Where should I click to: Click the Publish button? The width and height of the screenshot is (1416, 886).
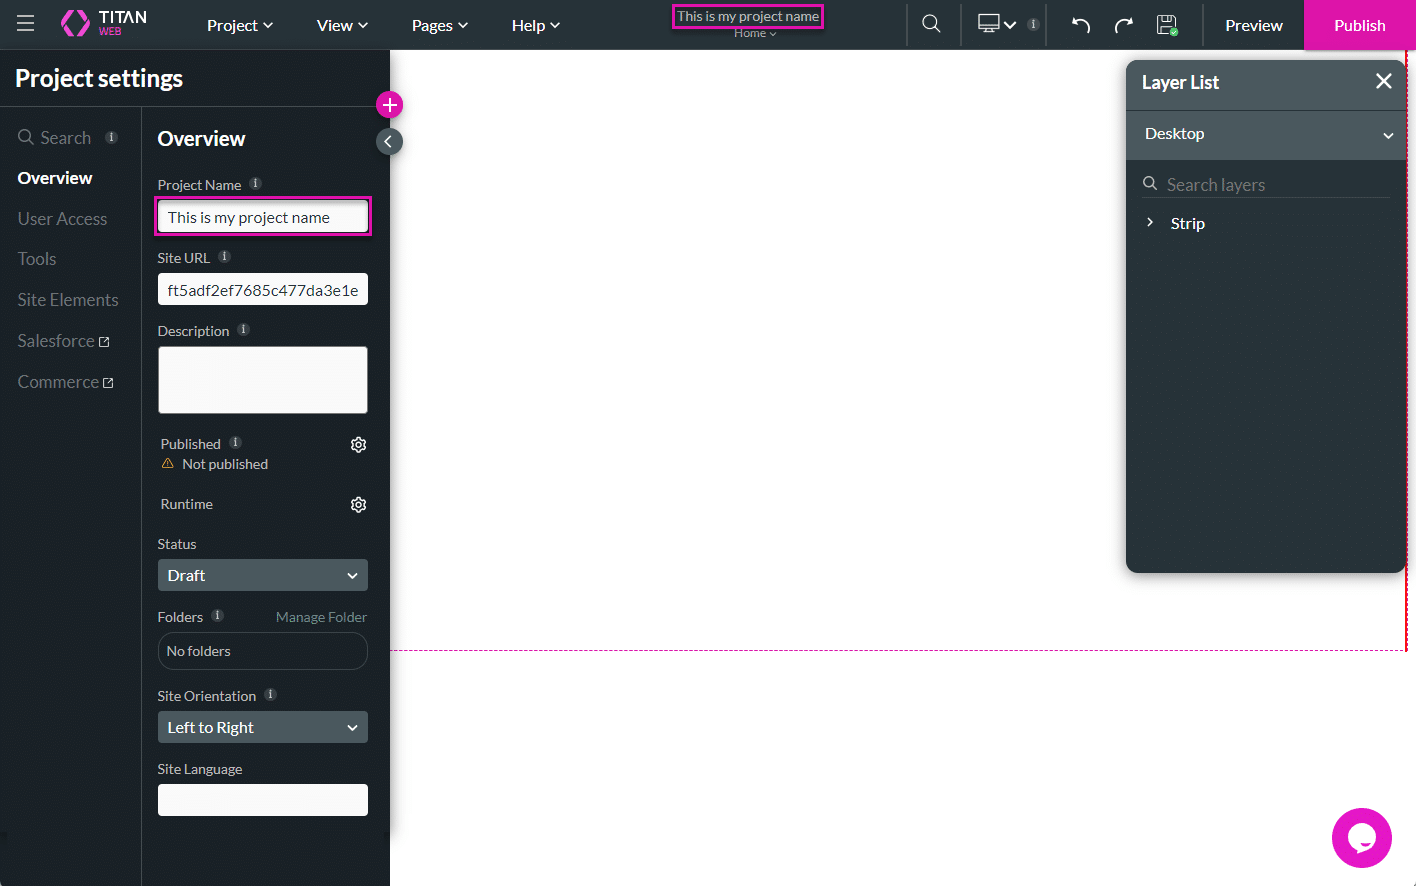click(1359, 26)
